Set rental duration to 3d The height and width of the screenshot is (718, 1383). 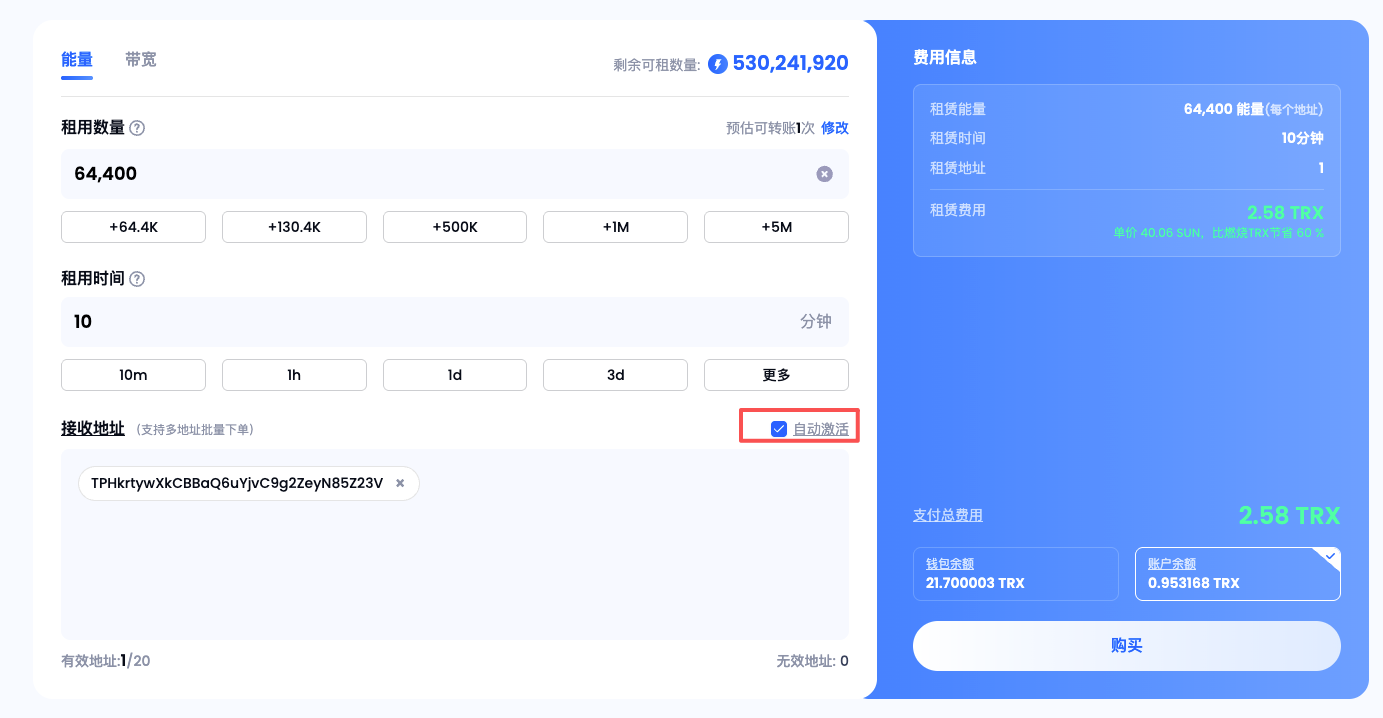pos(616,375)
